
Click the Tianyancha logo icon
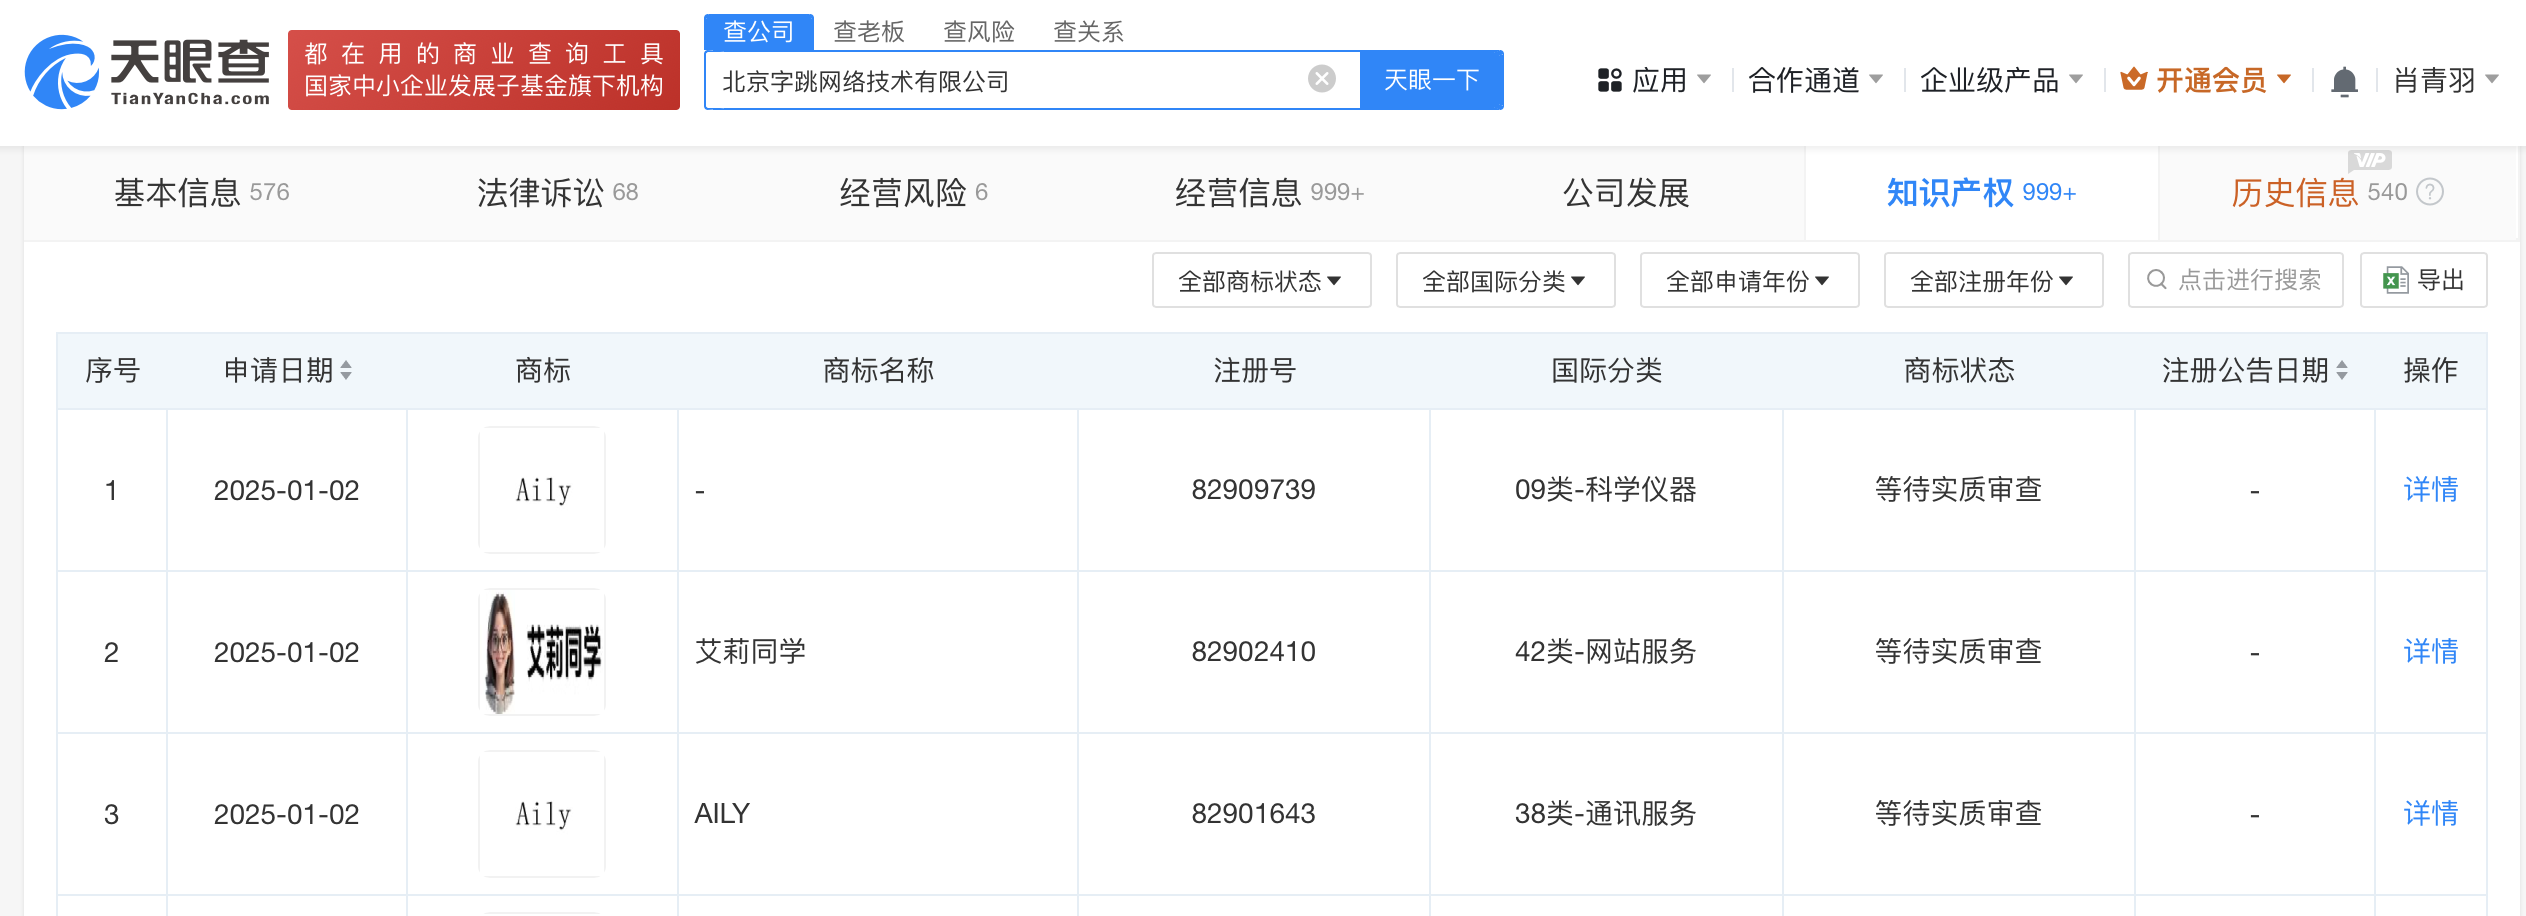pyautogui.click(x=60, y=72)
